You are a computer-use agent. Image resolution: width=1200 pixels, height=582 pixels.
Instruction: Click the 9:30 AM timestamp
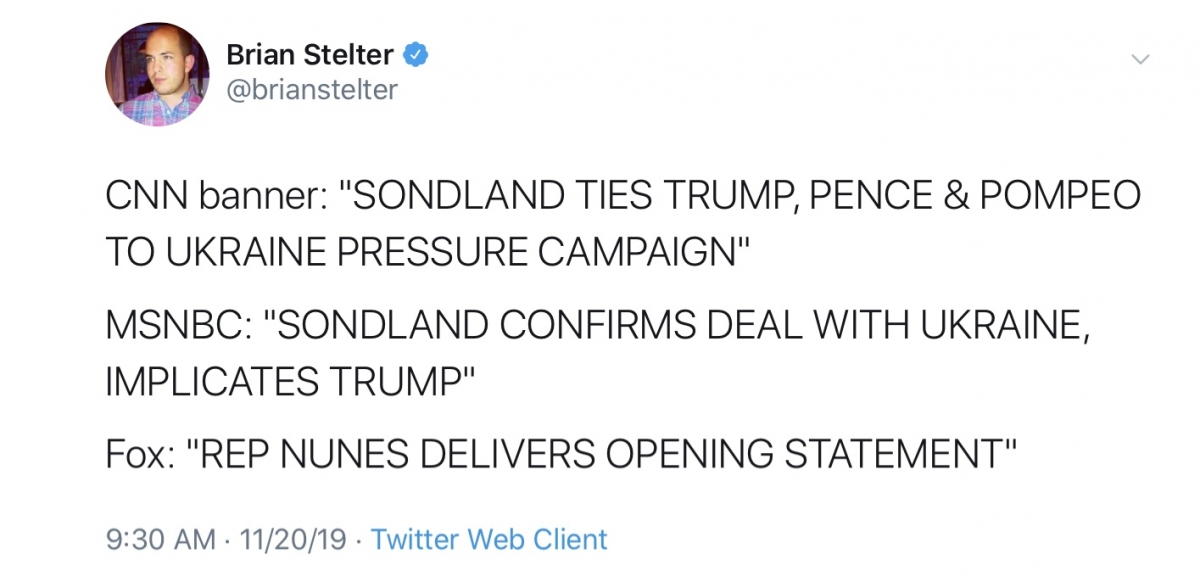pos(161,540)
